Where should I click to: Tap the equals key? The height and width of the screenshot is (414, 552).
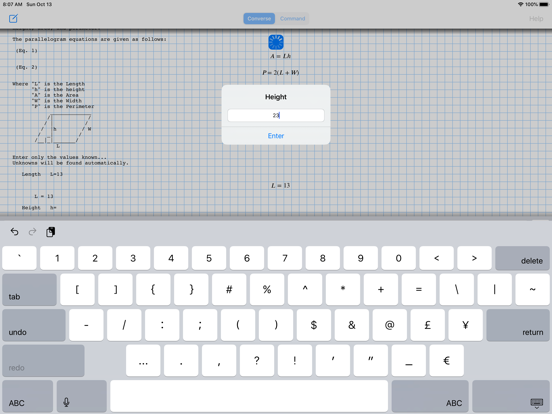[419, 290]
